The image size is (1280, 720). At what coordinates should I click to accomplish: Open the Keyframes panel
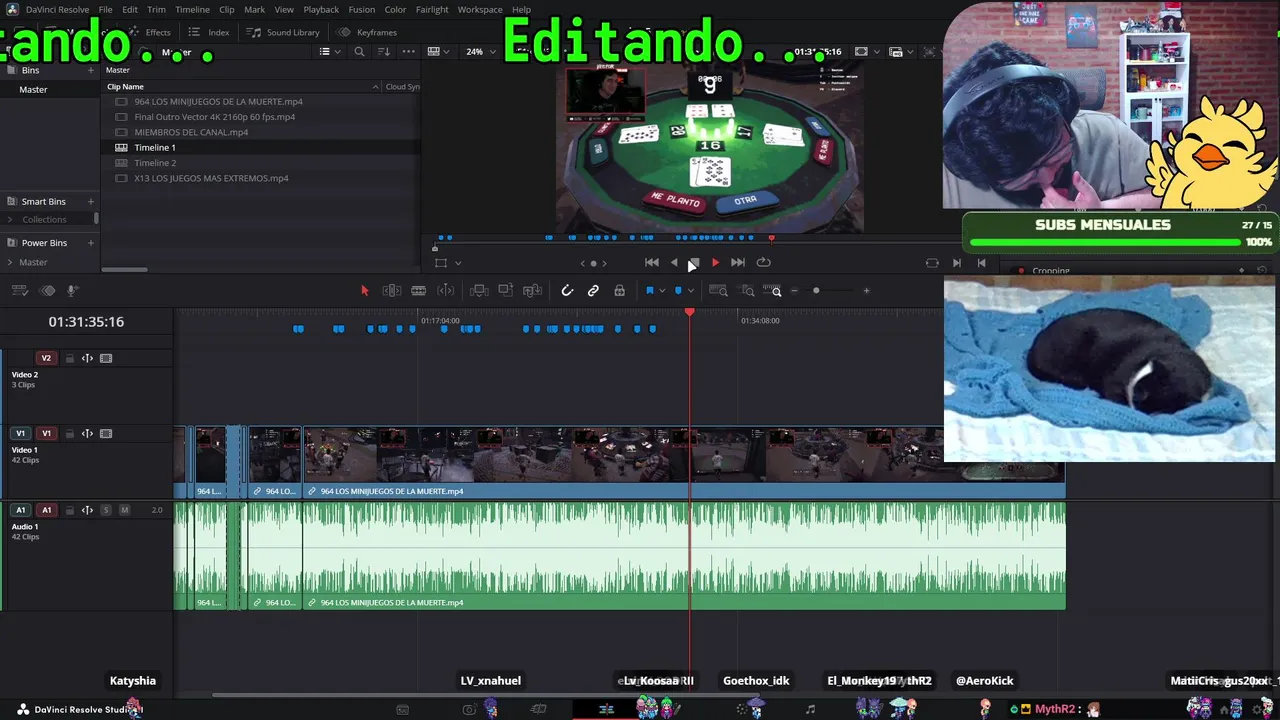(x=368, y=32)
